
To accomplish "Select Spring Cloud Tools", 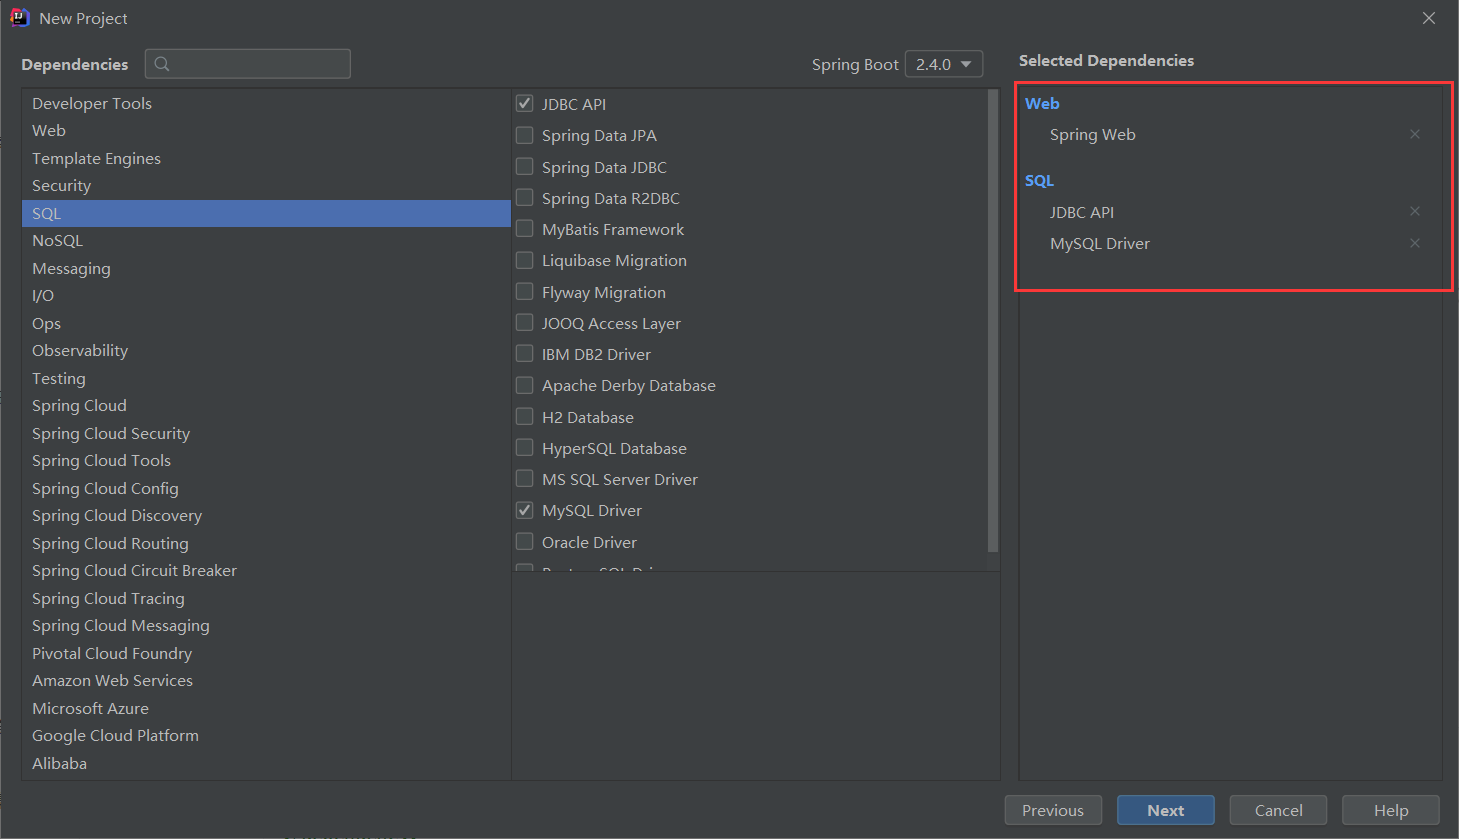I will 266,461.
